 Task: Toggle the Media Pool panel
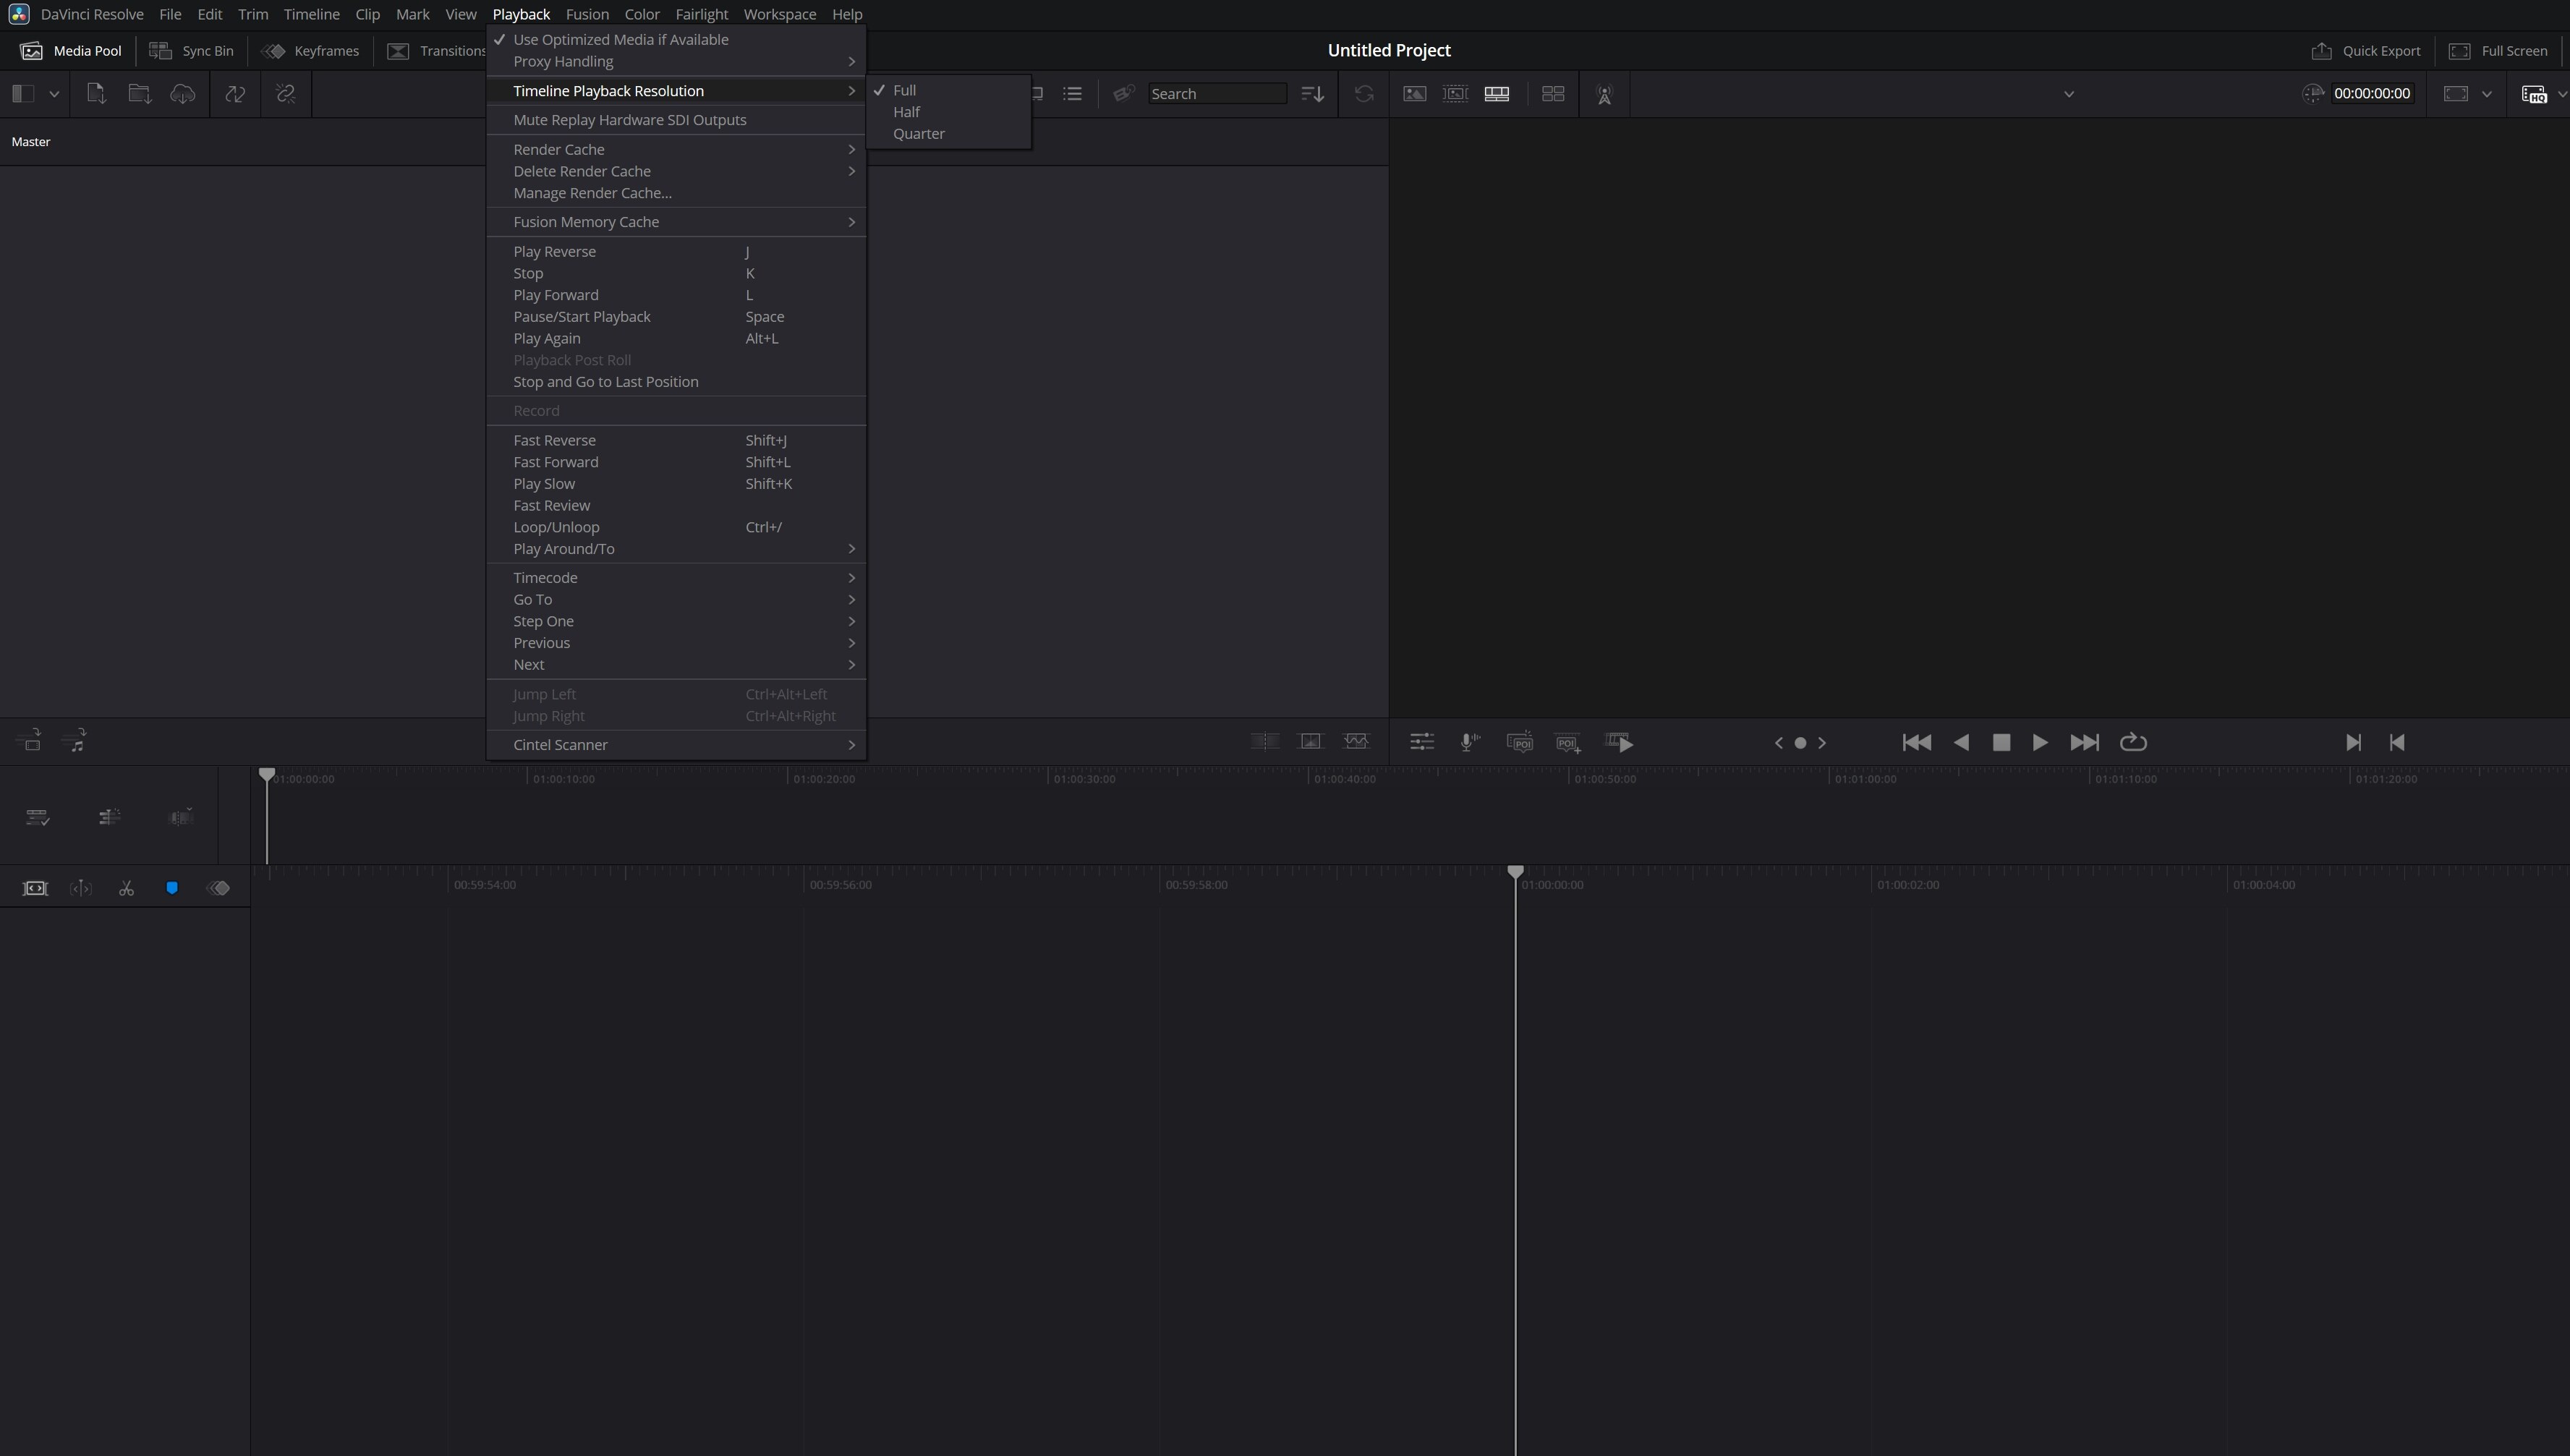coord(71,51)
